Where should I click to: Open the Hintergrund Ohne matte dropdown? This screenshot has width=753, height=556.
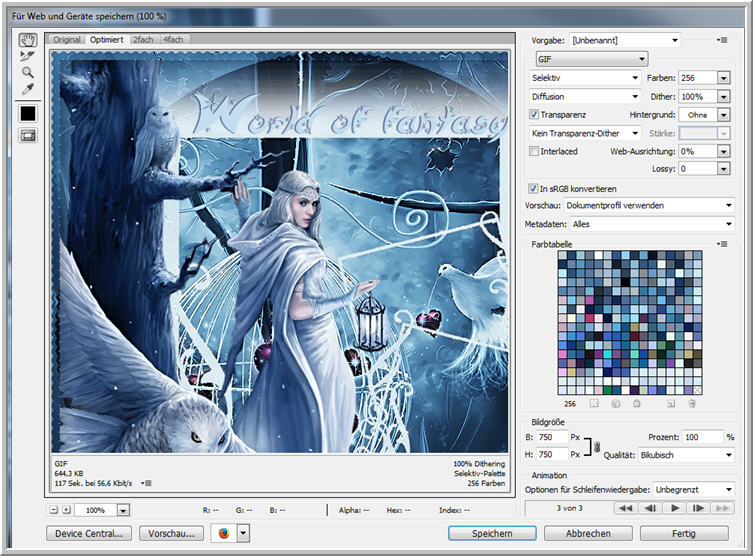coord(724,115)
